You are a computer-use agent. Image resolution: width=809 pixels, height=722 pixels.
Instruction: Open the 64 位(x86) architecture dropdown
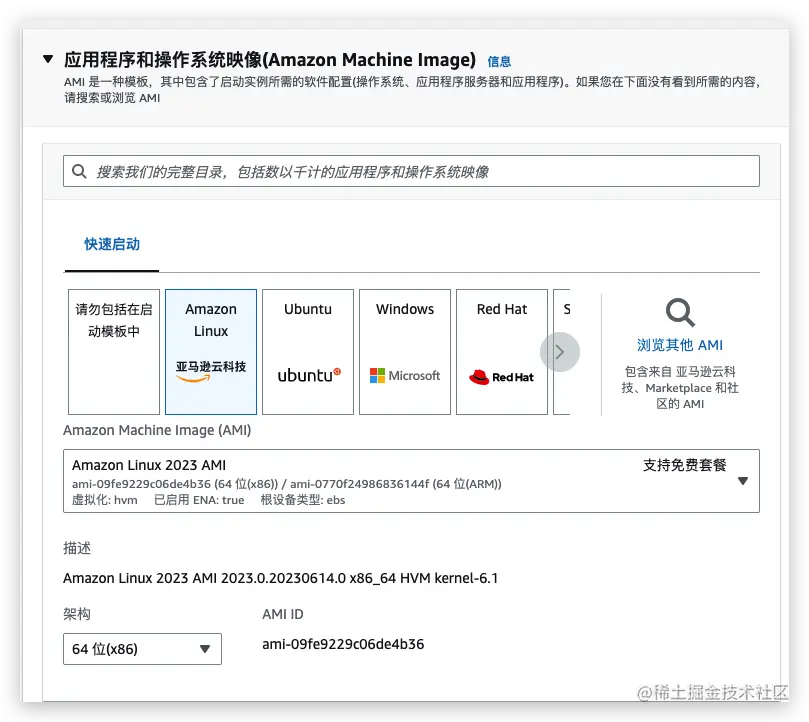(x=142, y=649)
